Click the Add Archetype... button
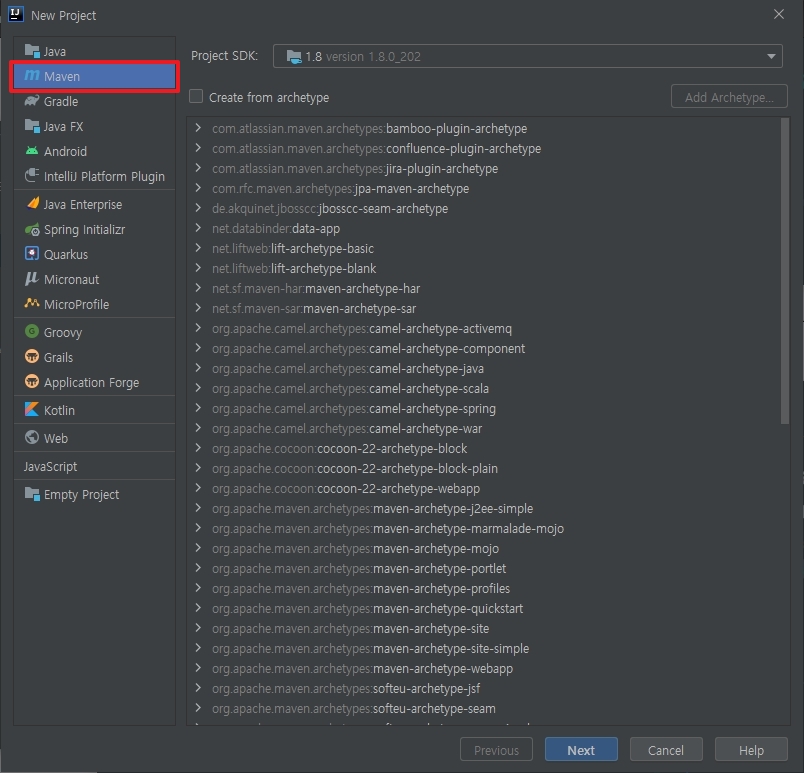Image resolution: width=804 pixels, height=773 pixels. pos(729,96)
